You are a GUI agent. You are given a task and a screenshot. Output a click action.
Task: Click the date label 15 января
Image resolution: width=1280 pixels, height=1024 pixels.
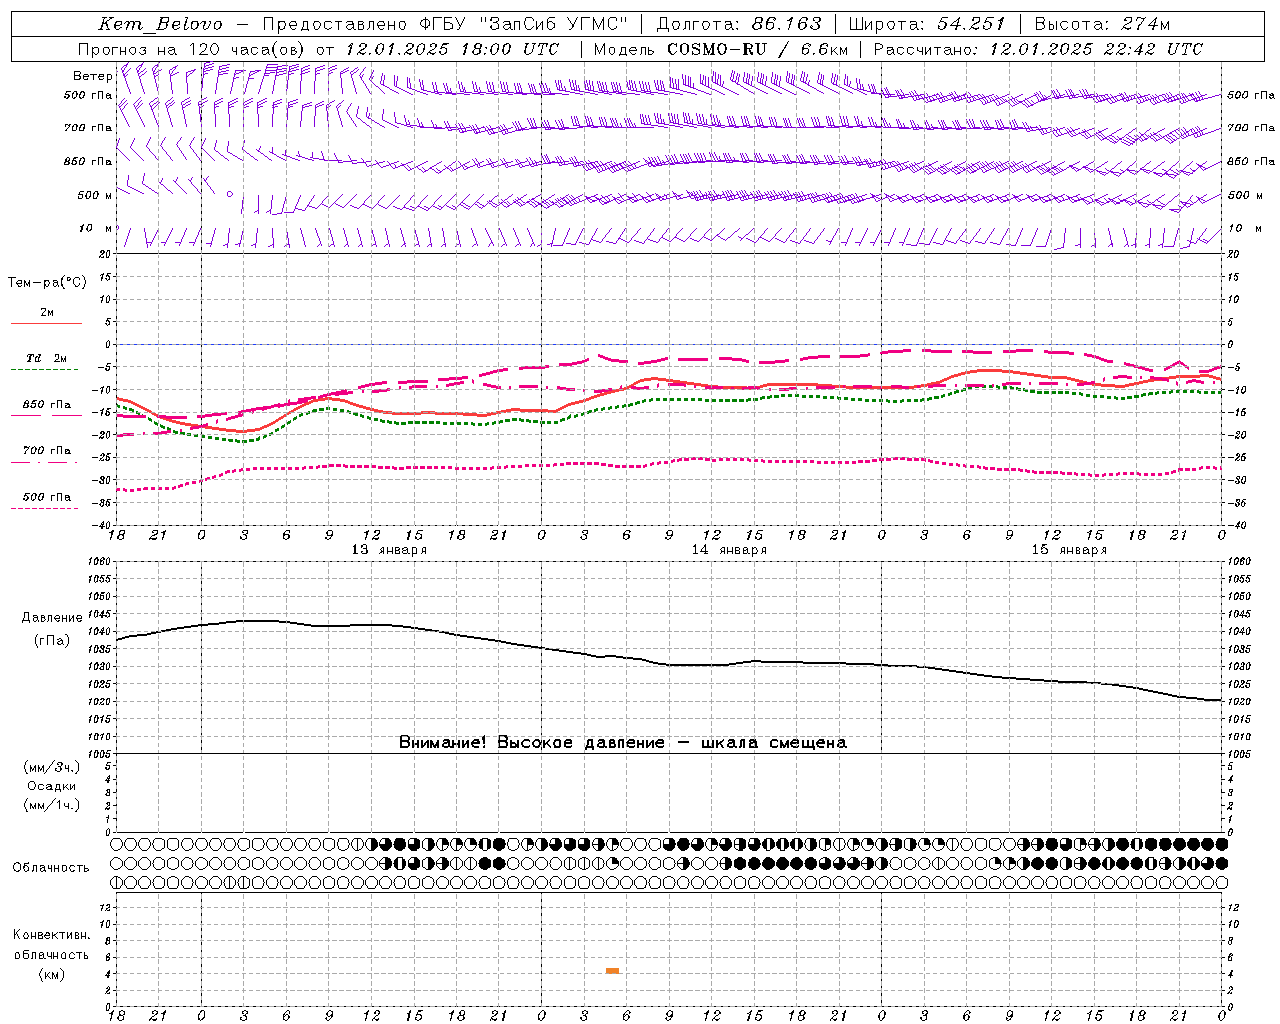(1069, 550)
